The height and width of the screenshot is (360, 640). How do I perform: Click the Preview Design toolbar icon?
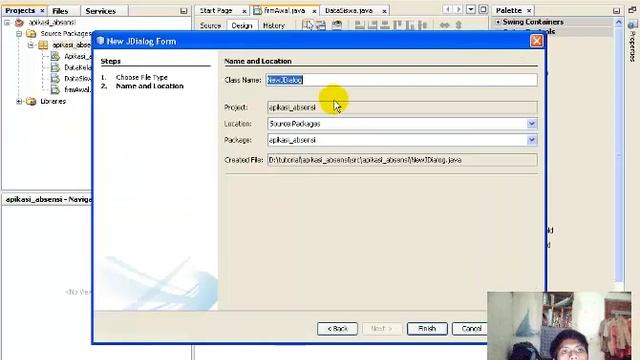pyautogui.click(x=337, y=25)
